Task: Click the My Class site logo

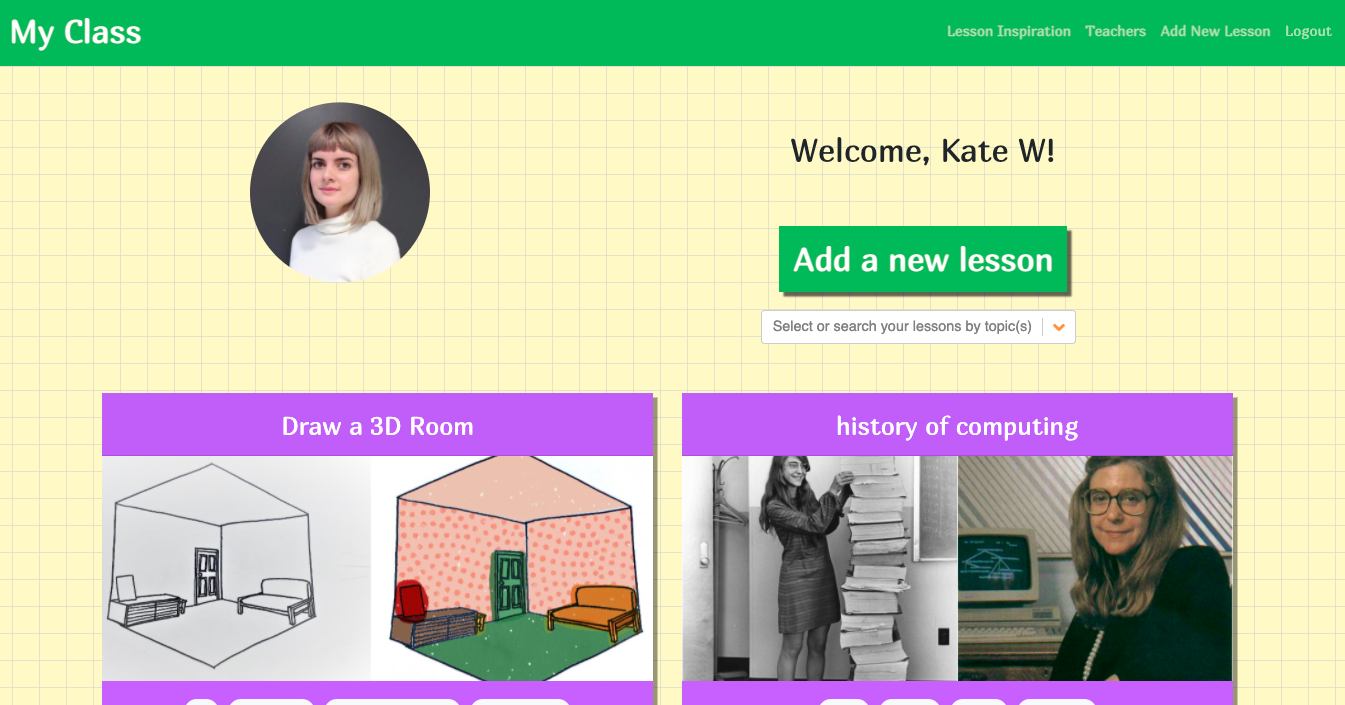Action: (x=76, y=32)
